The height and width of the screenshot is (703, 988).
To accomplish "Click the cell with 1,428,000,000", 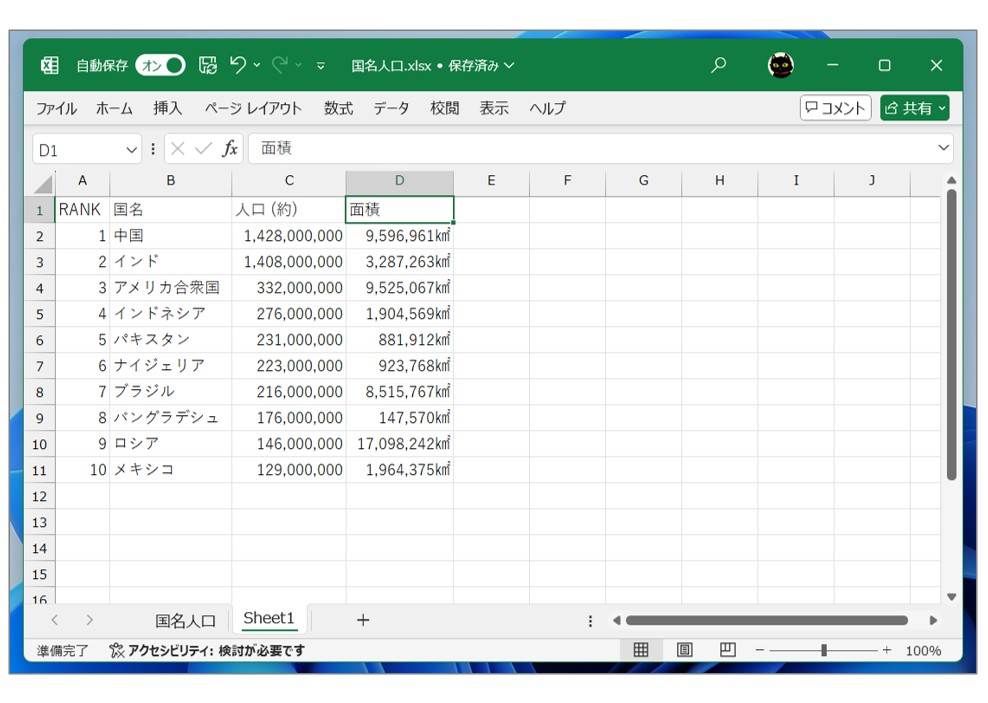I will 289,236.
